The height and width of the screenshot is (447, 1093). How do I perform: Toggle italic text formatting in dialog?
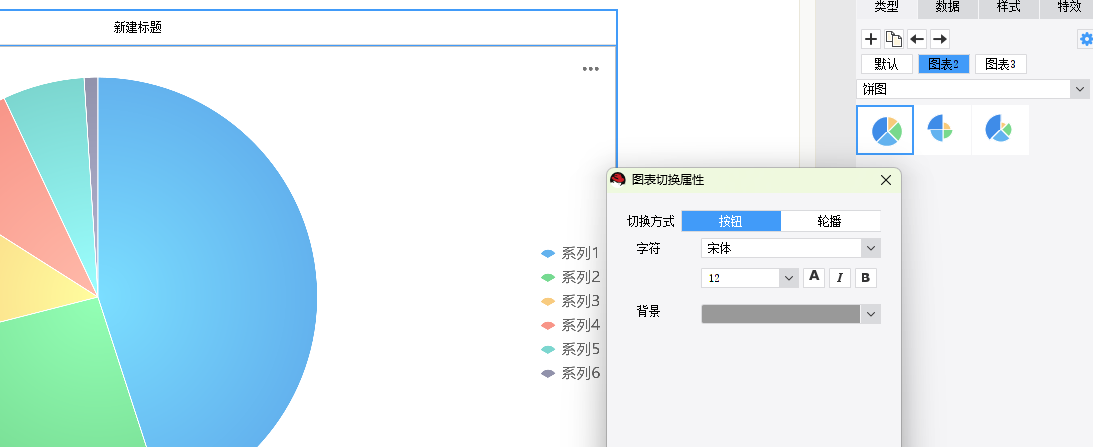[840, 278]
